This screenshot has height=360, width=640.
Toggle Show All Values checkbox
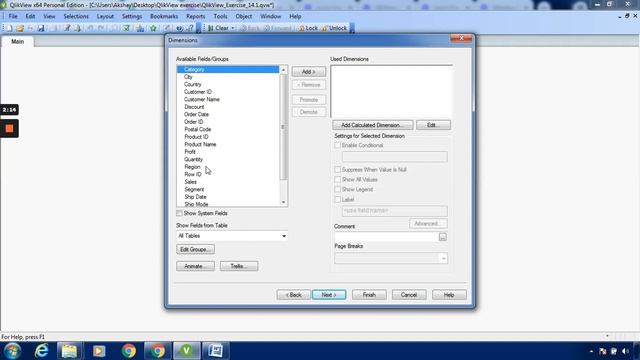click(338, 180)
